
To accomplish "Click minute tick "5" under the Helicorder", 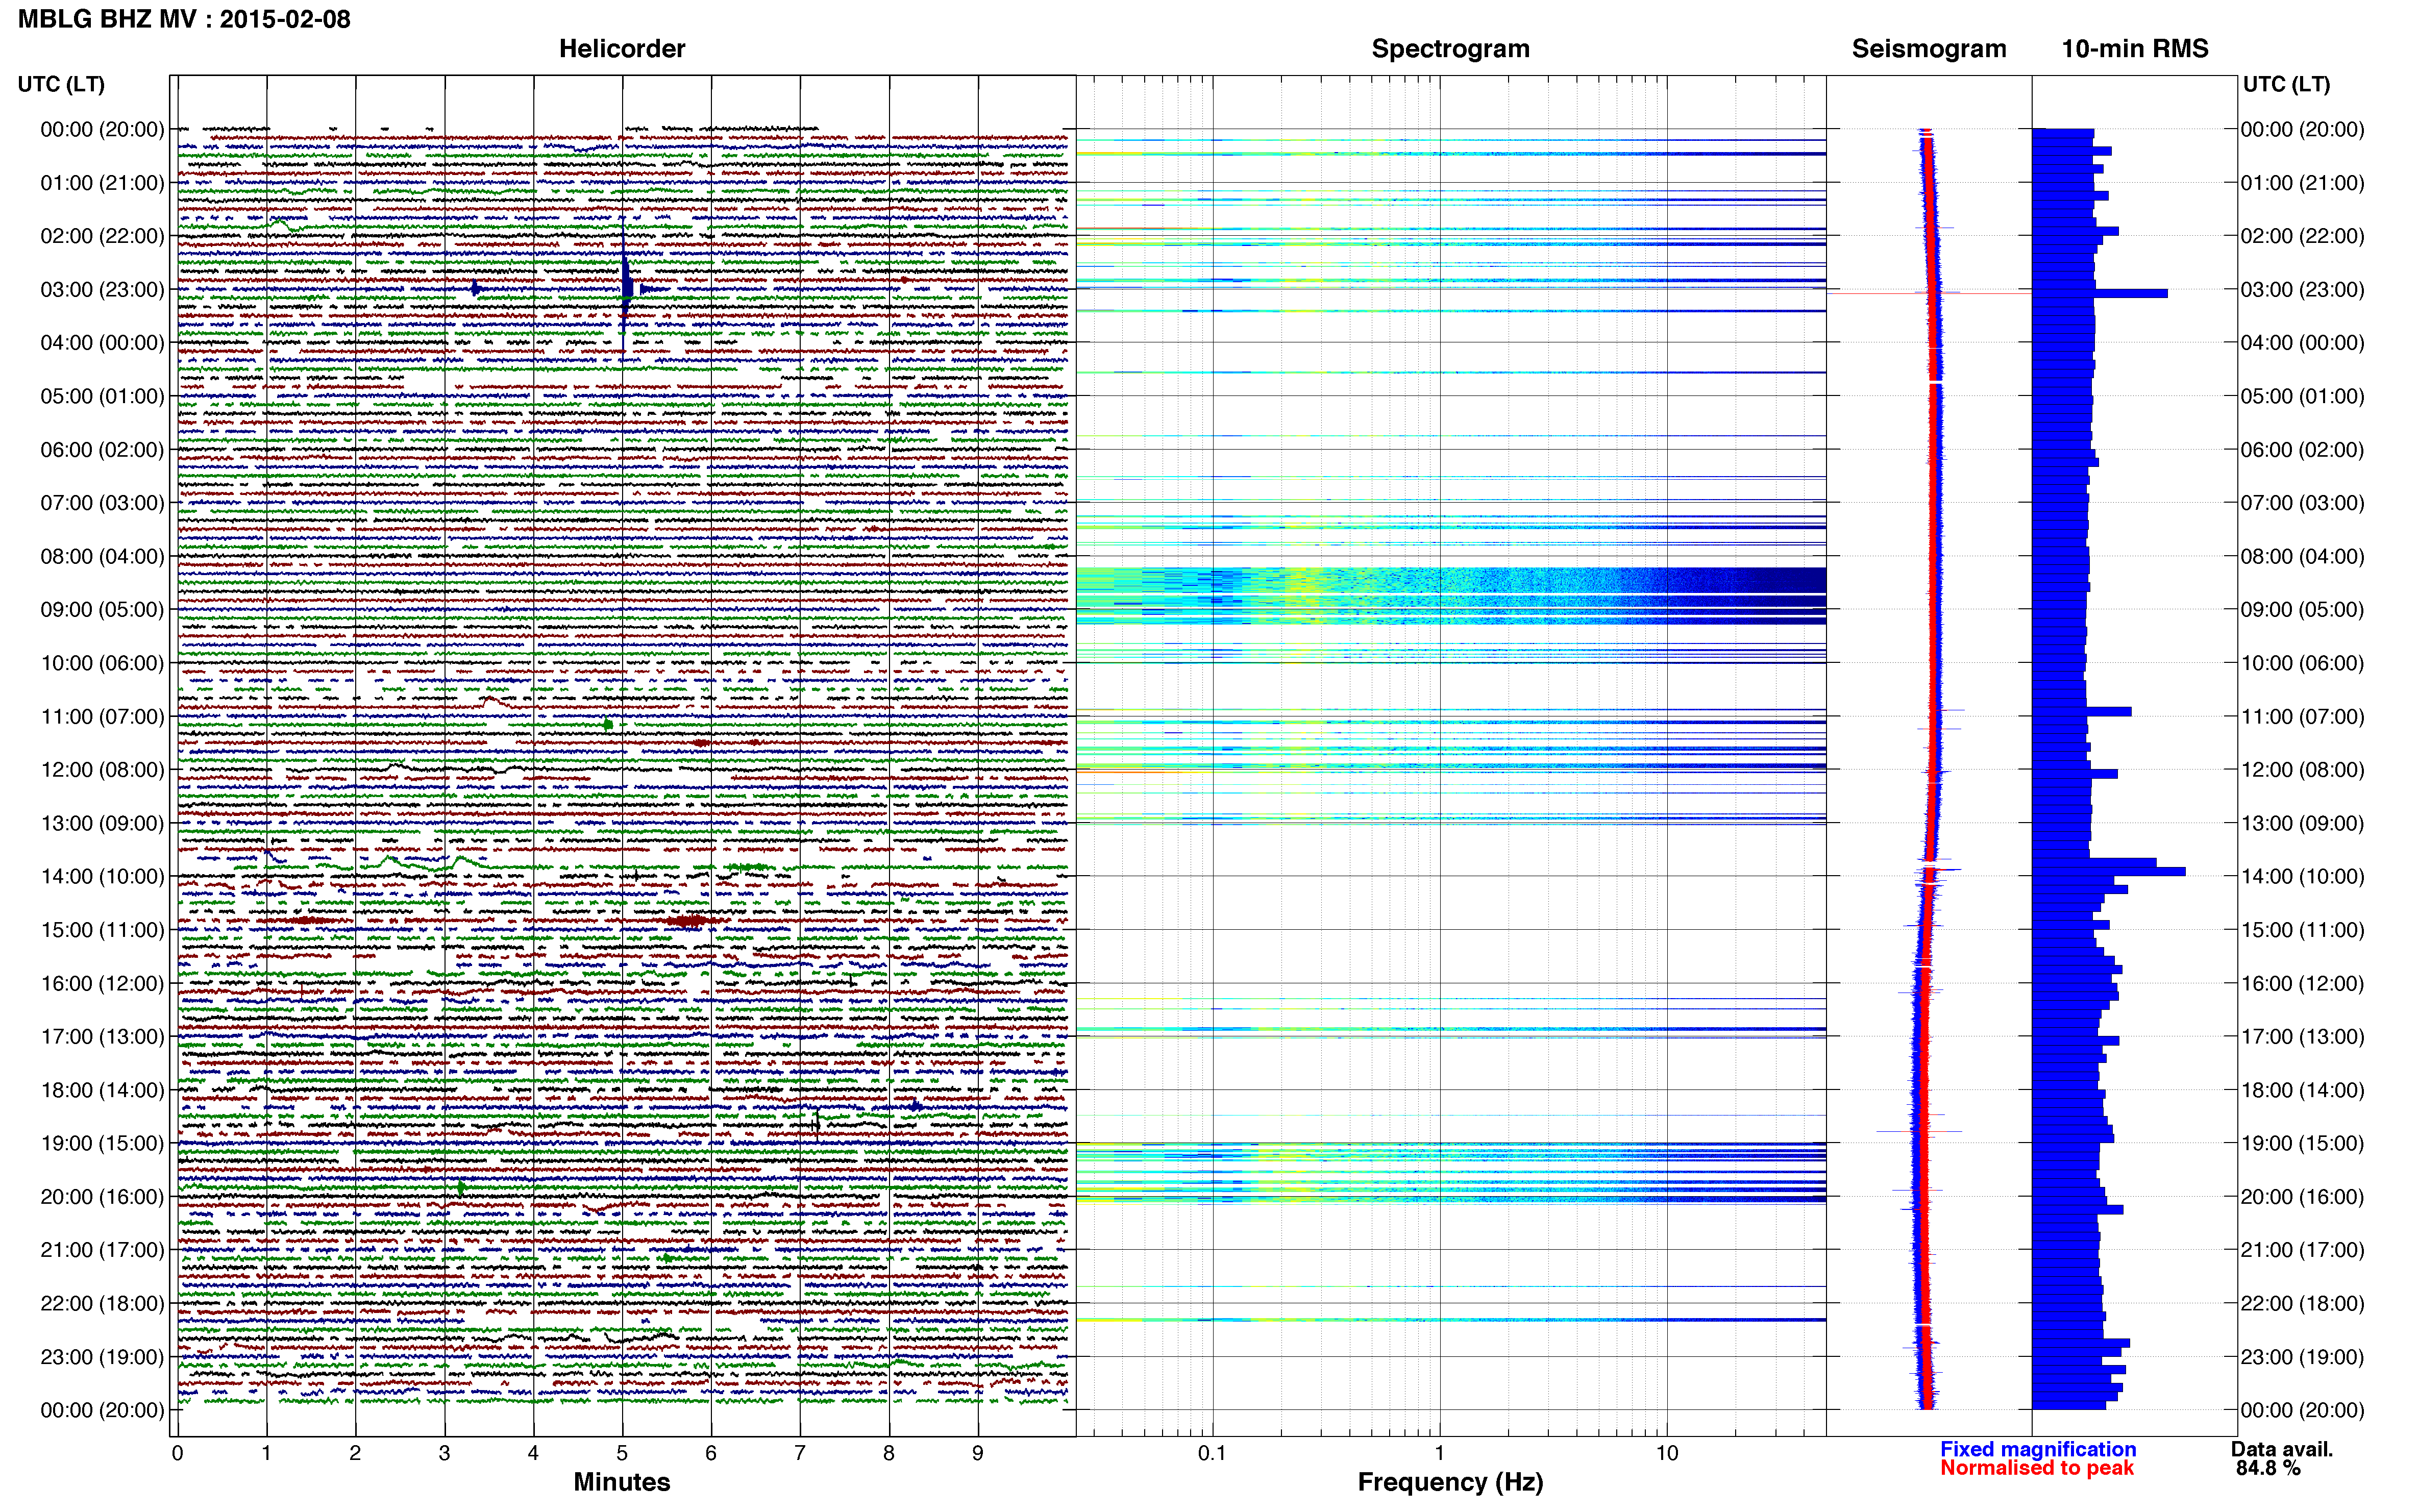I will (622, 1453).
